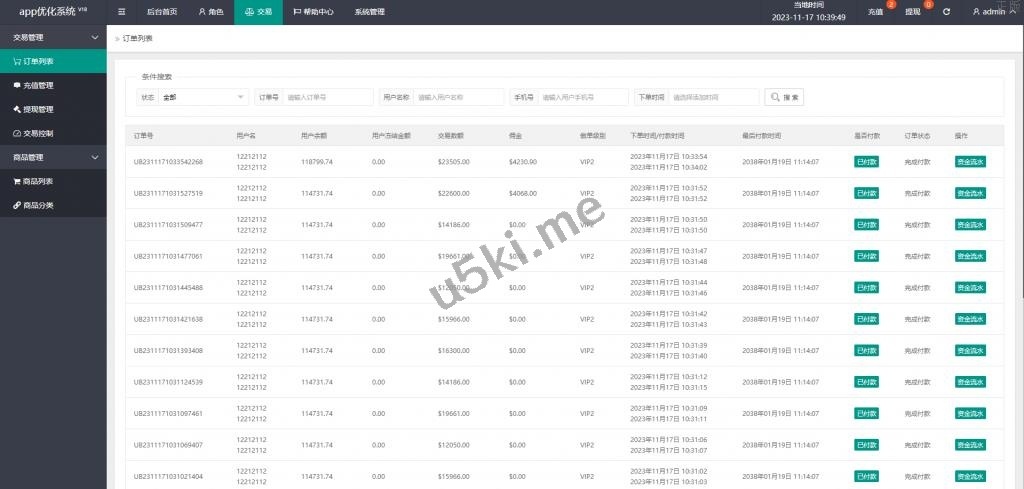Collapse the 商品管理 sidebar group

point(53,157)
